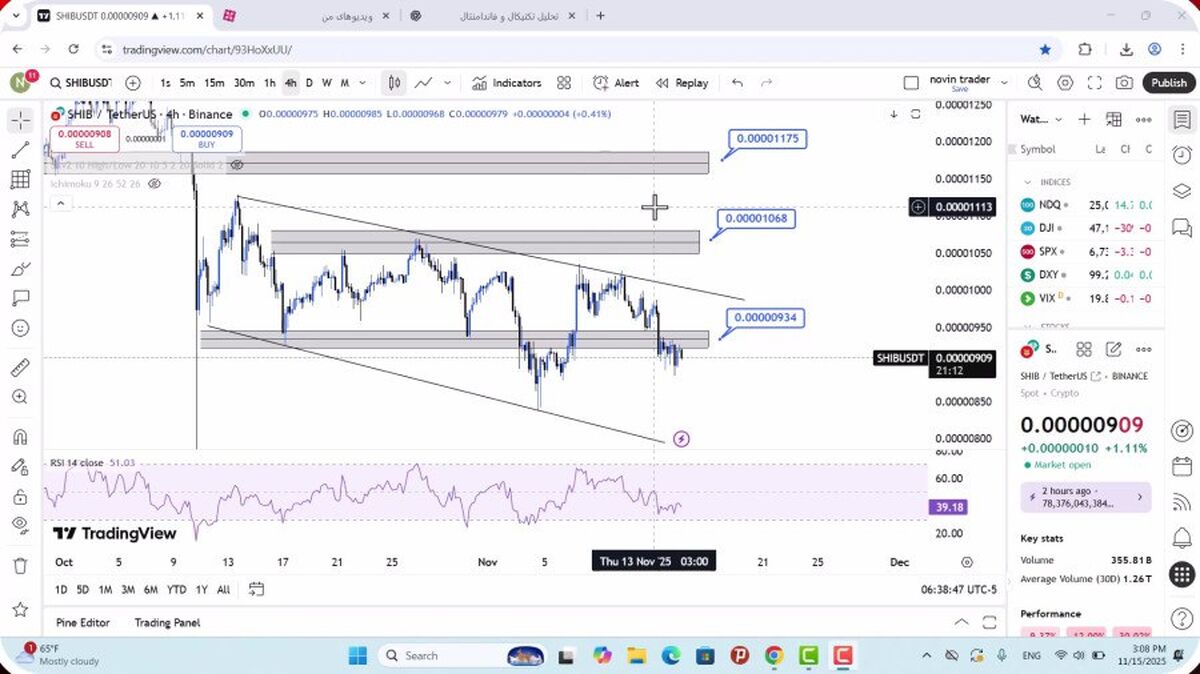Click the Windows Start button
1200x674 pixels.
(357, 656)
